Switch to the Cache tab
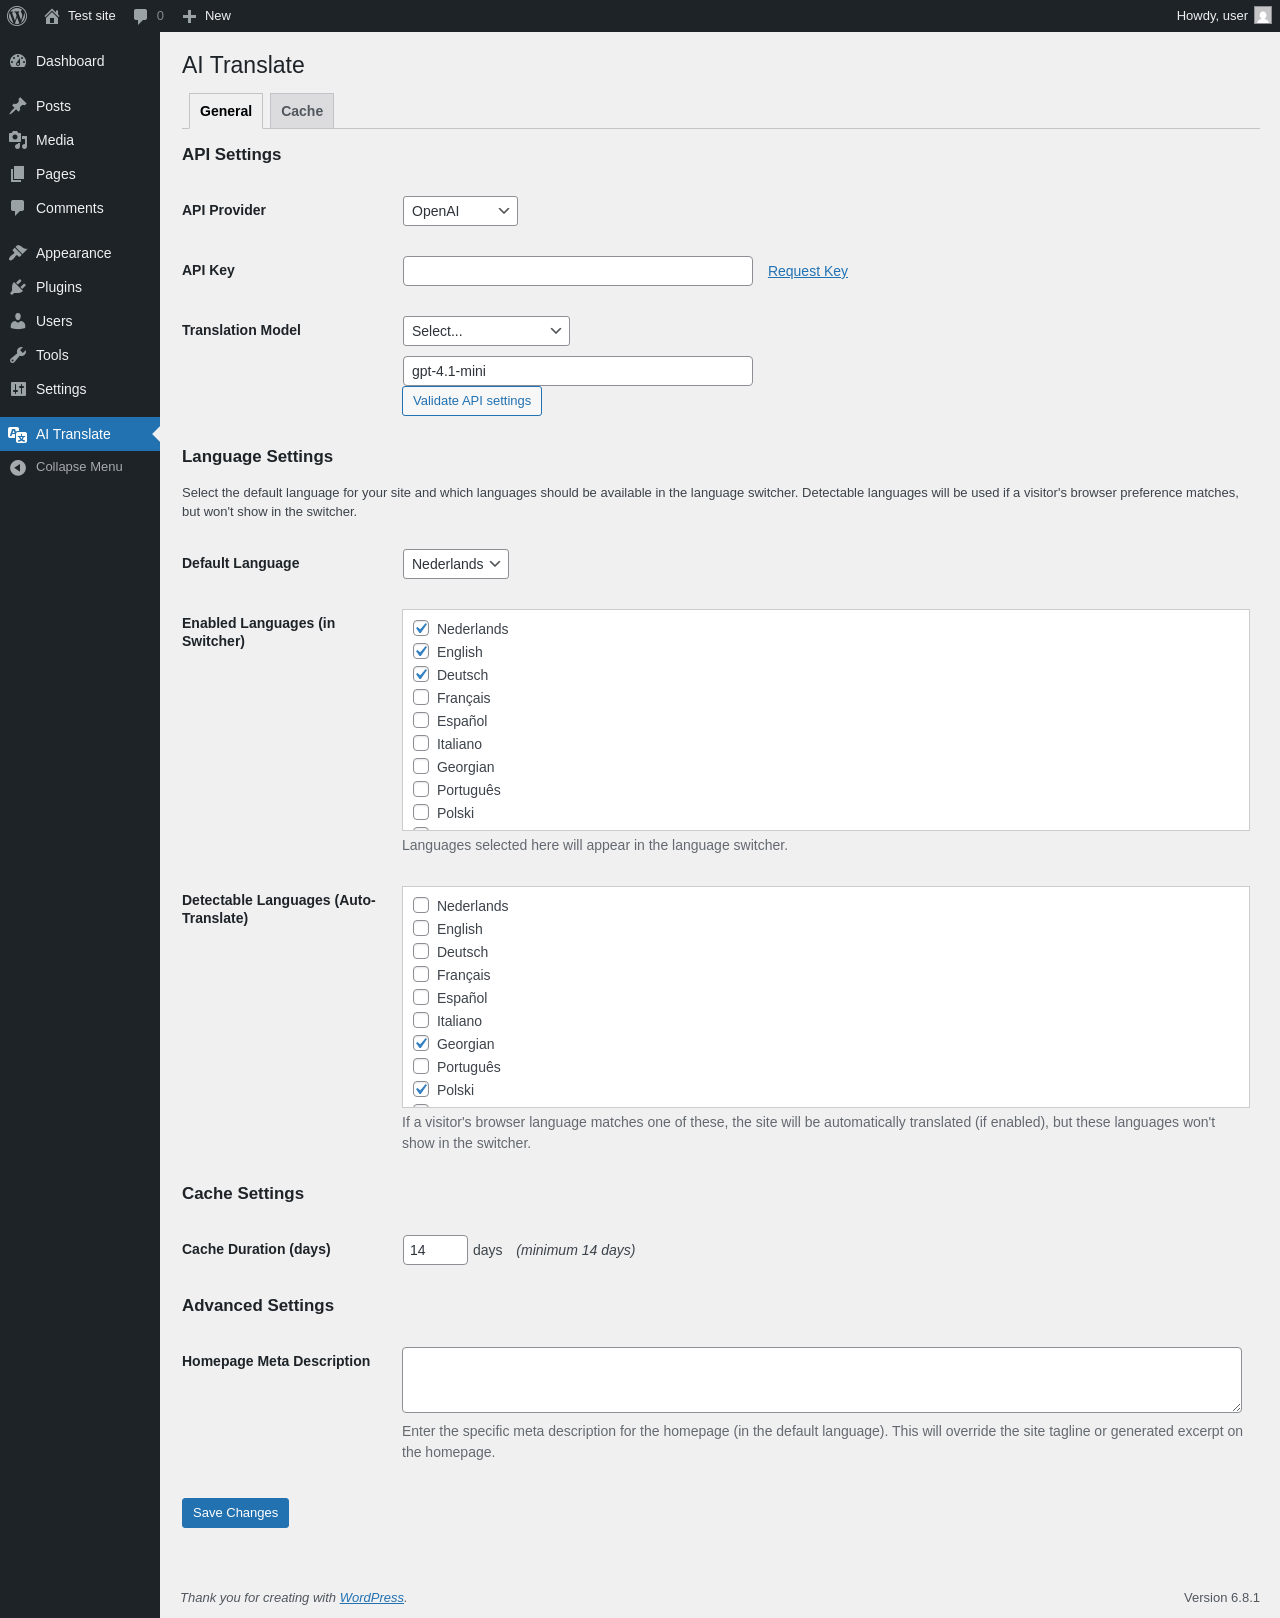1280x1618 pixels. tap(302, 111)
